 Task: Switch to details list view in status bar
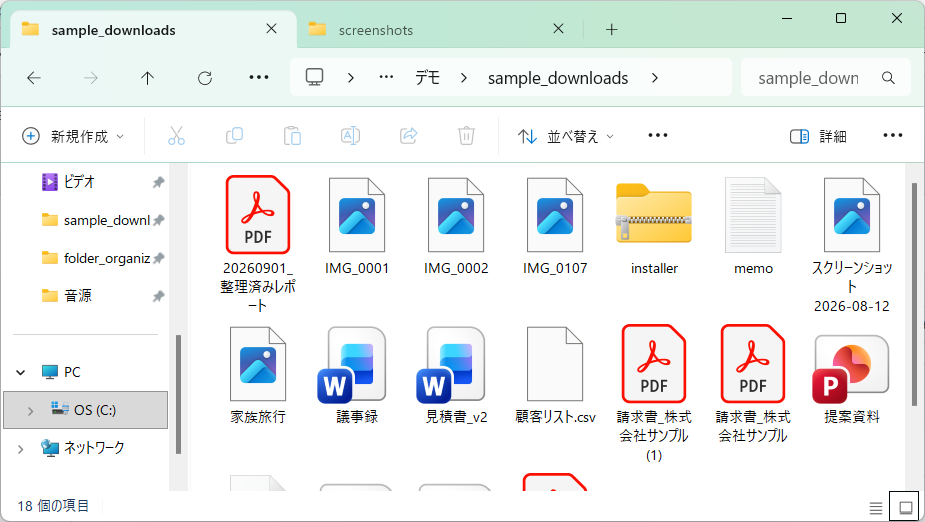click(x=875, y=507)
